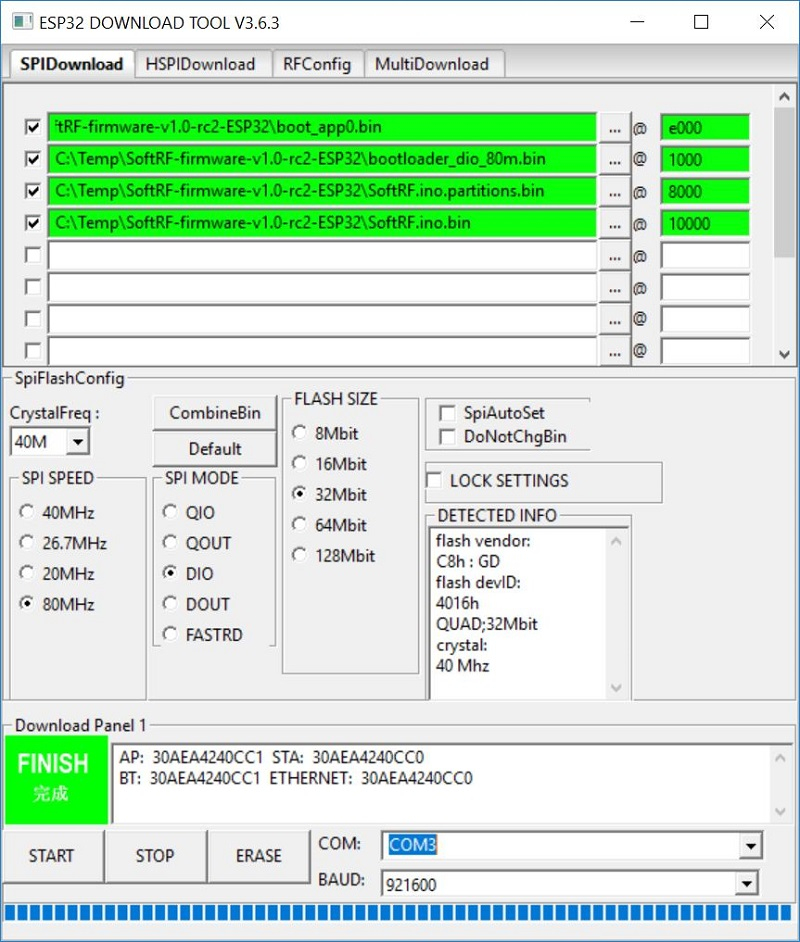This screenshot has width=800, height=942.
Task: Click the COM3 port field
Action: pyautogui.click(x=562, y=846)
